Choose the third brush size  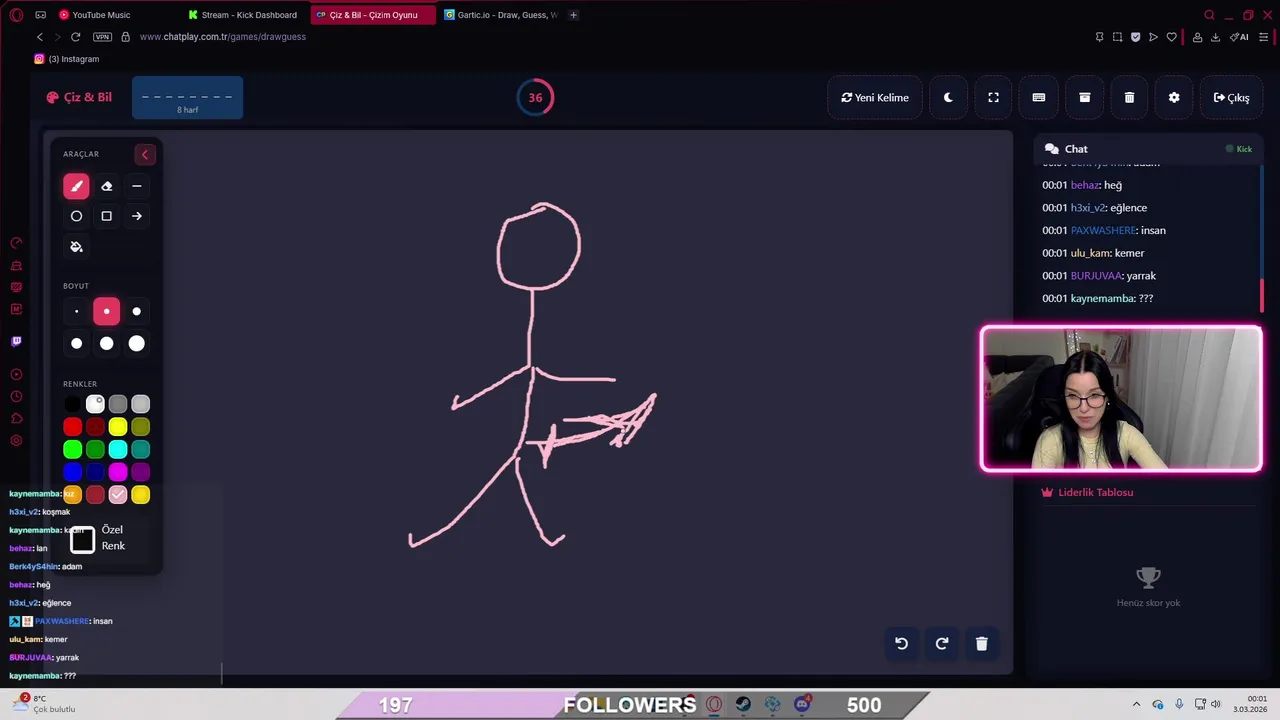(137, 311)
